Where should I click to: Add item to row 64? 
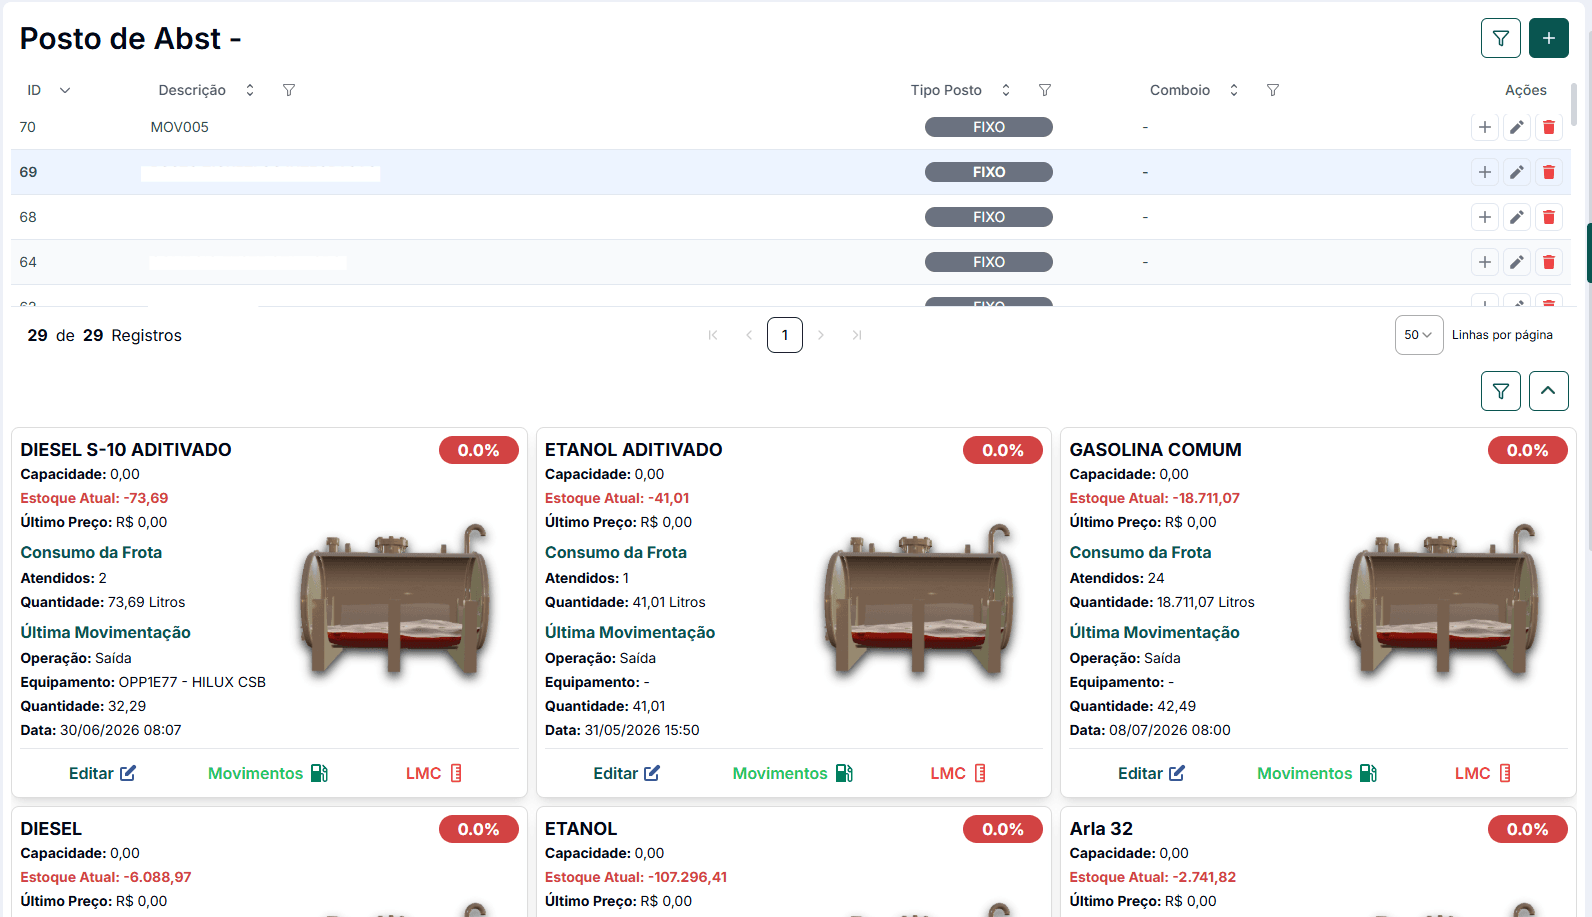(x=1484, y=262)
